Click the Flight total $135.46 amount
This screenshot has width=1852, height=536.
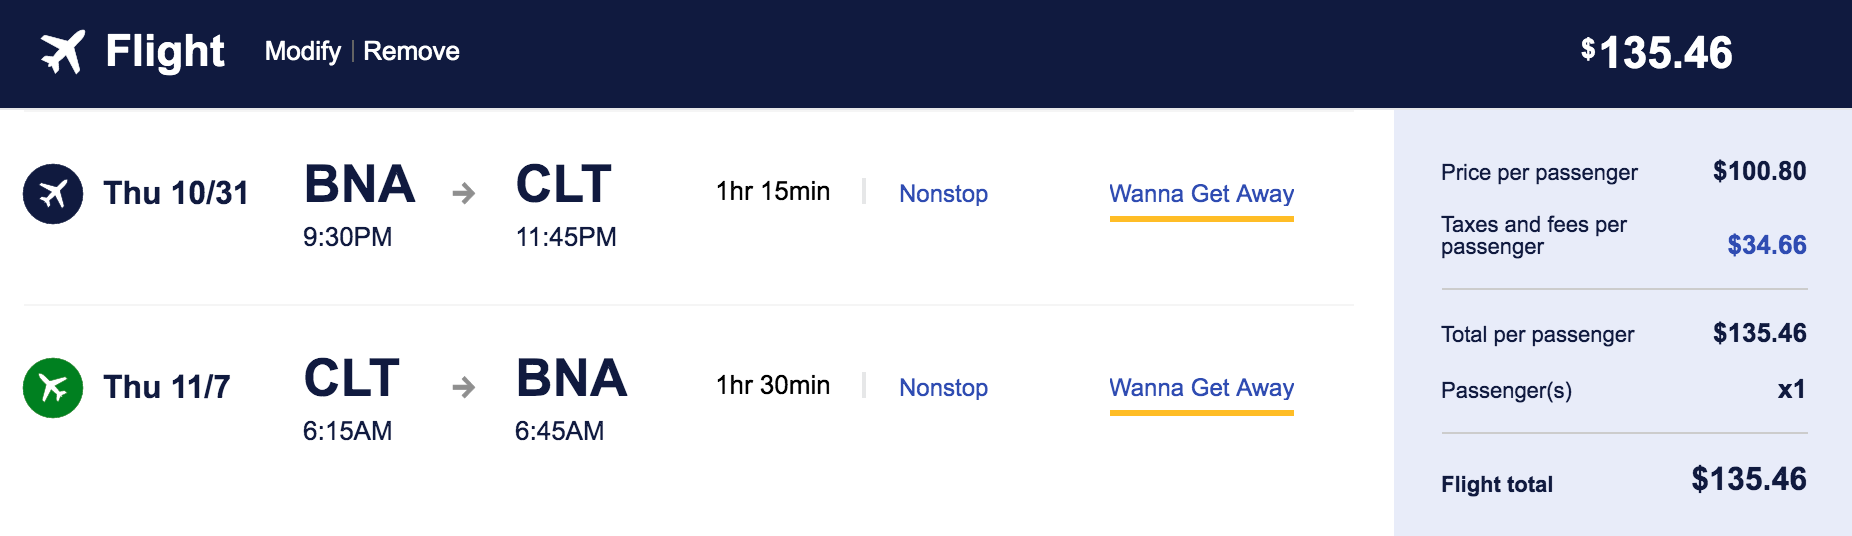1748,479
